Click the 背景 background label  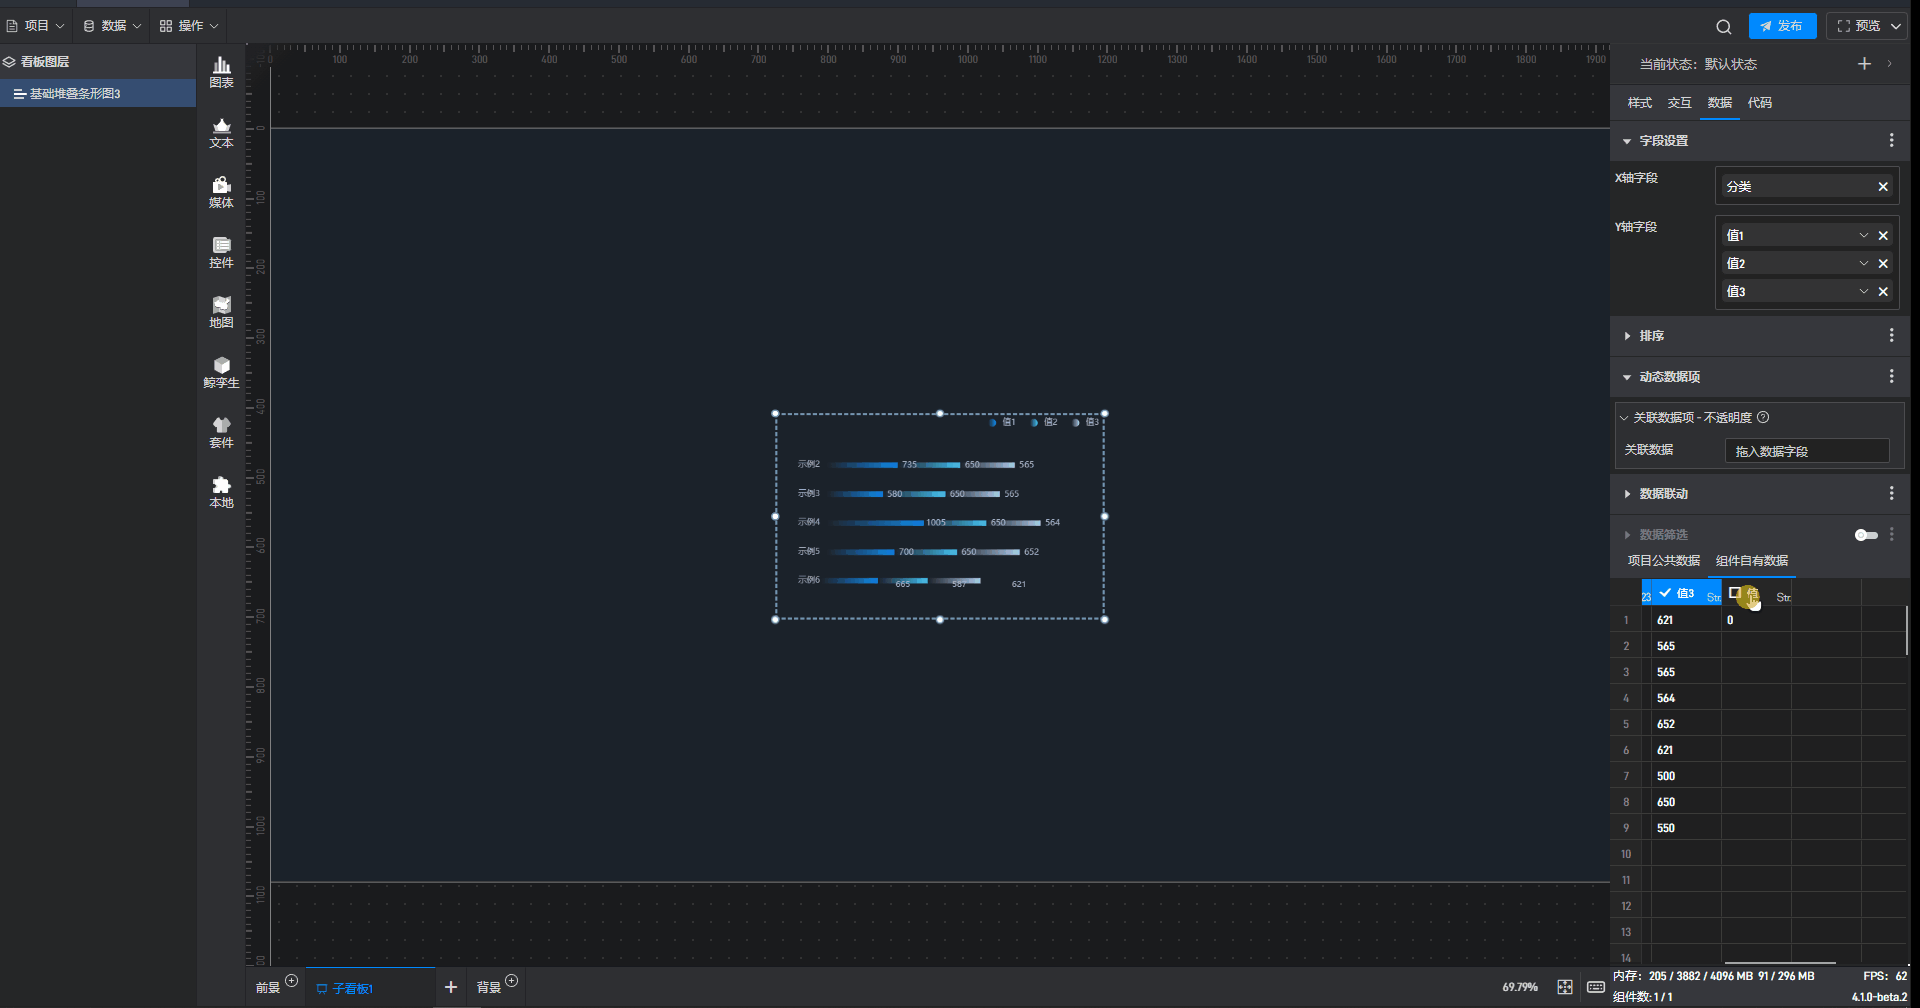[x=489, y=988]
